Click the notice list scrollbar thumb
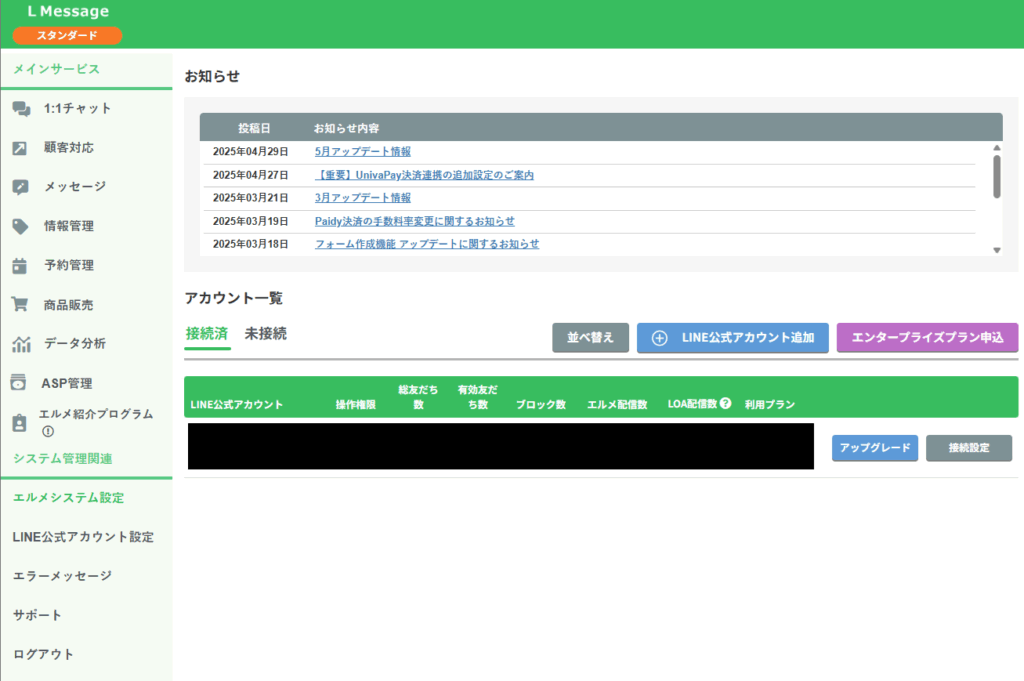This screenshot has width=1024, height=681. click(x=997, y=176)
